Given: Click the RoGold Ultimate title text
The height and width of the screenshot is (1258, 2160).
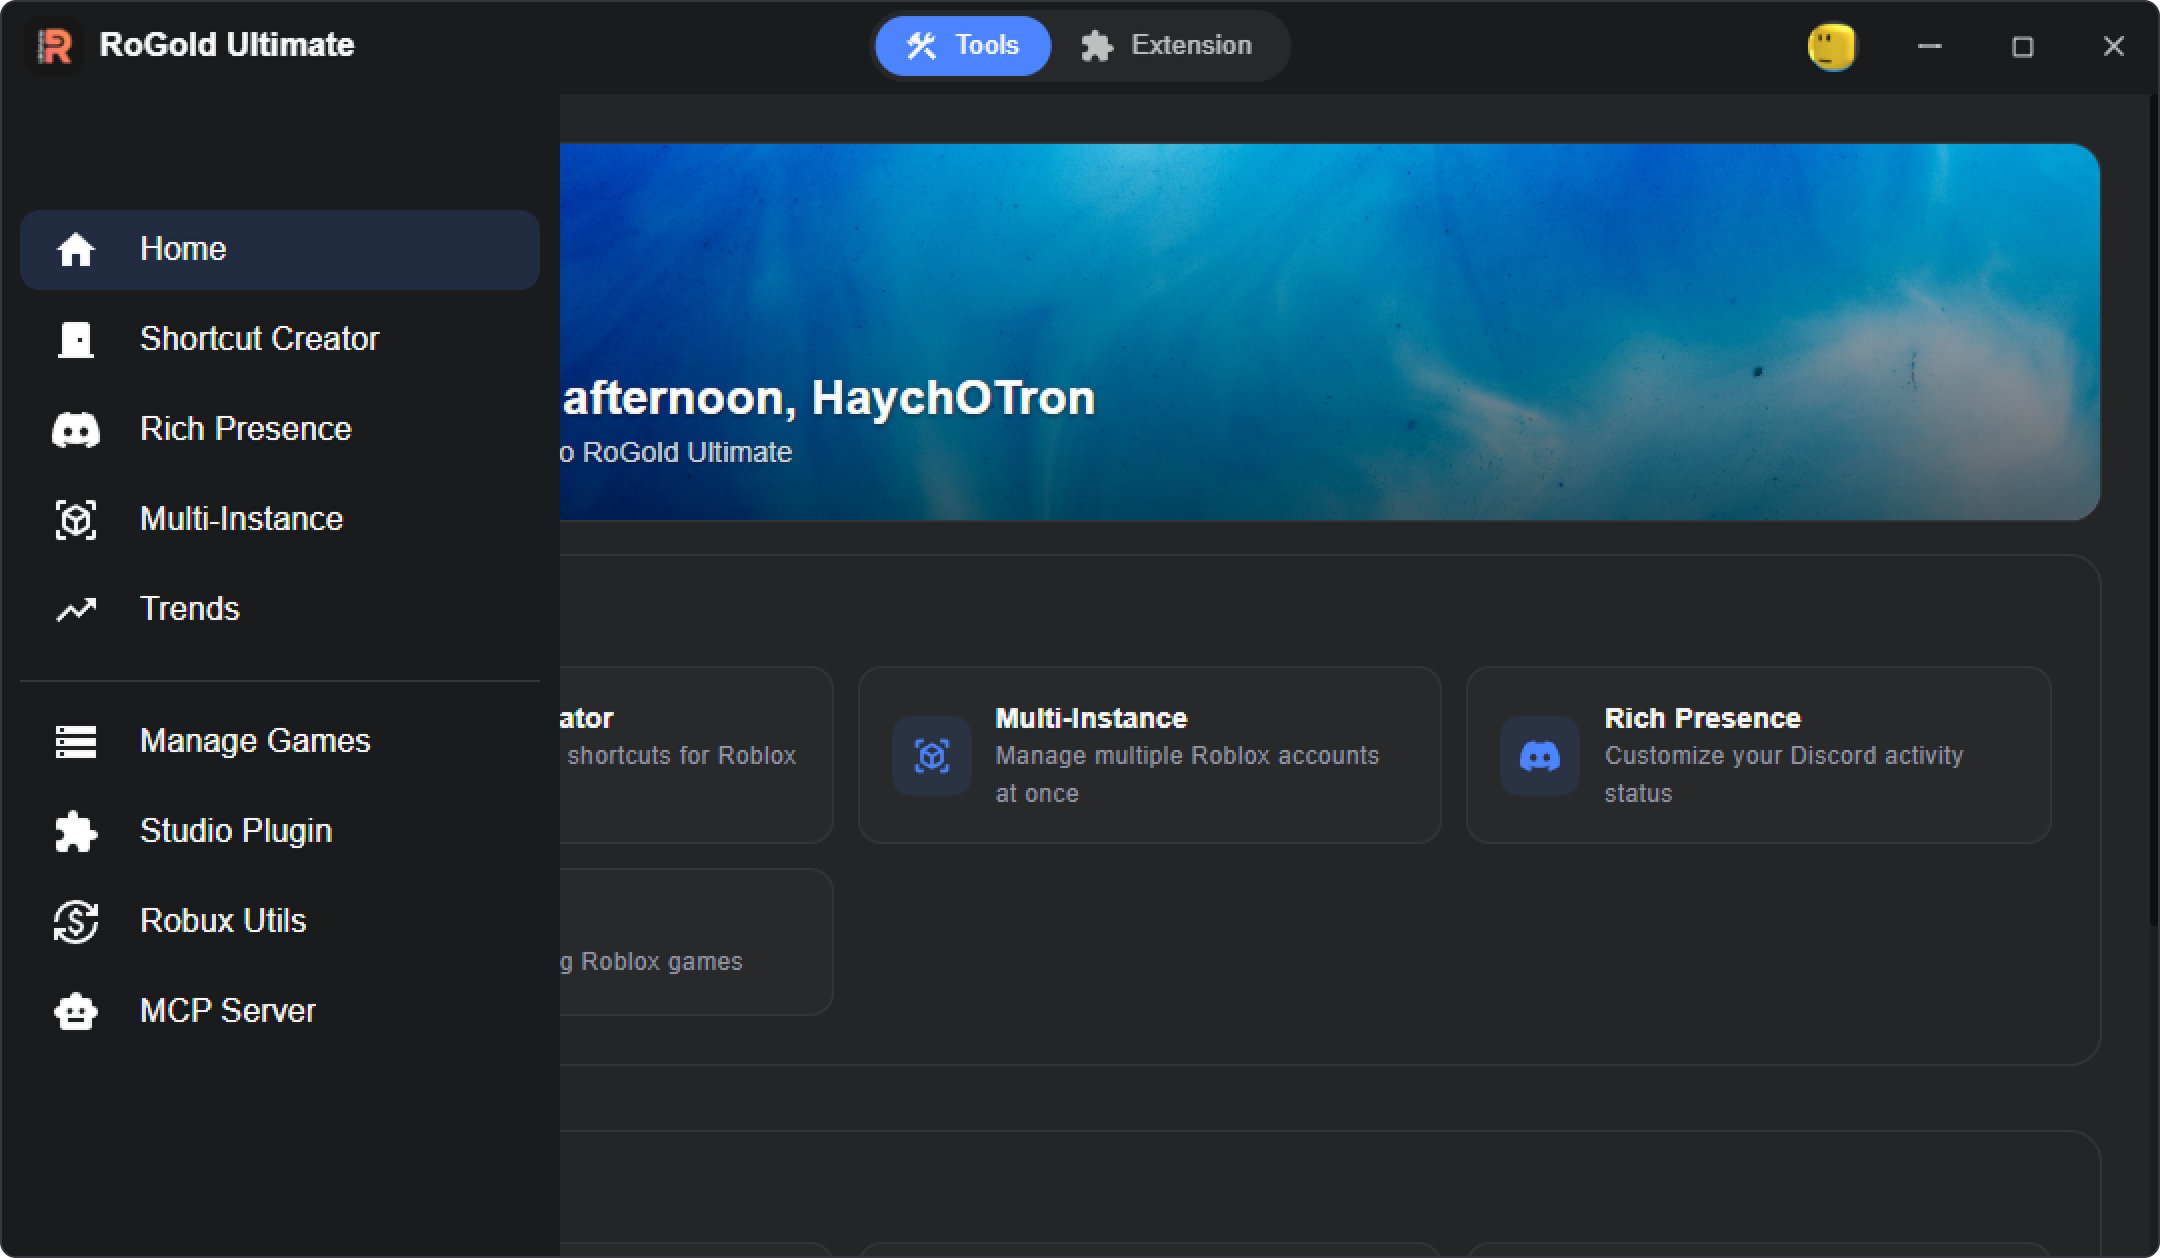Looking at the screenshot, I should [x=227, y=45].
